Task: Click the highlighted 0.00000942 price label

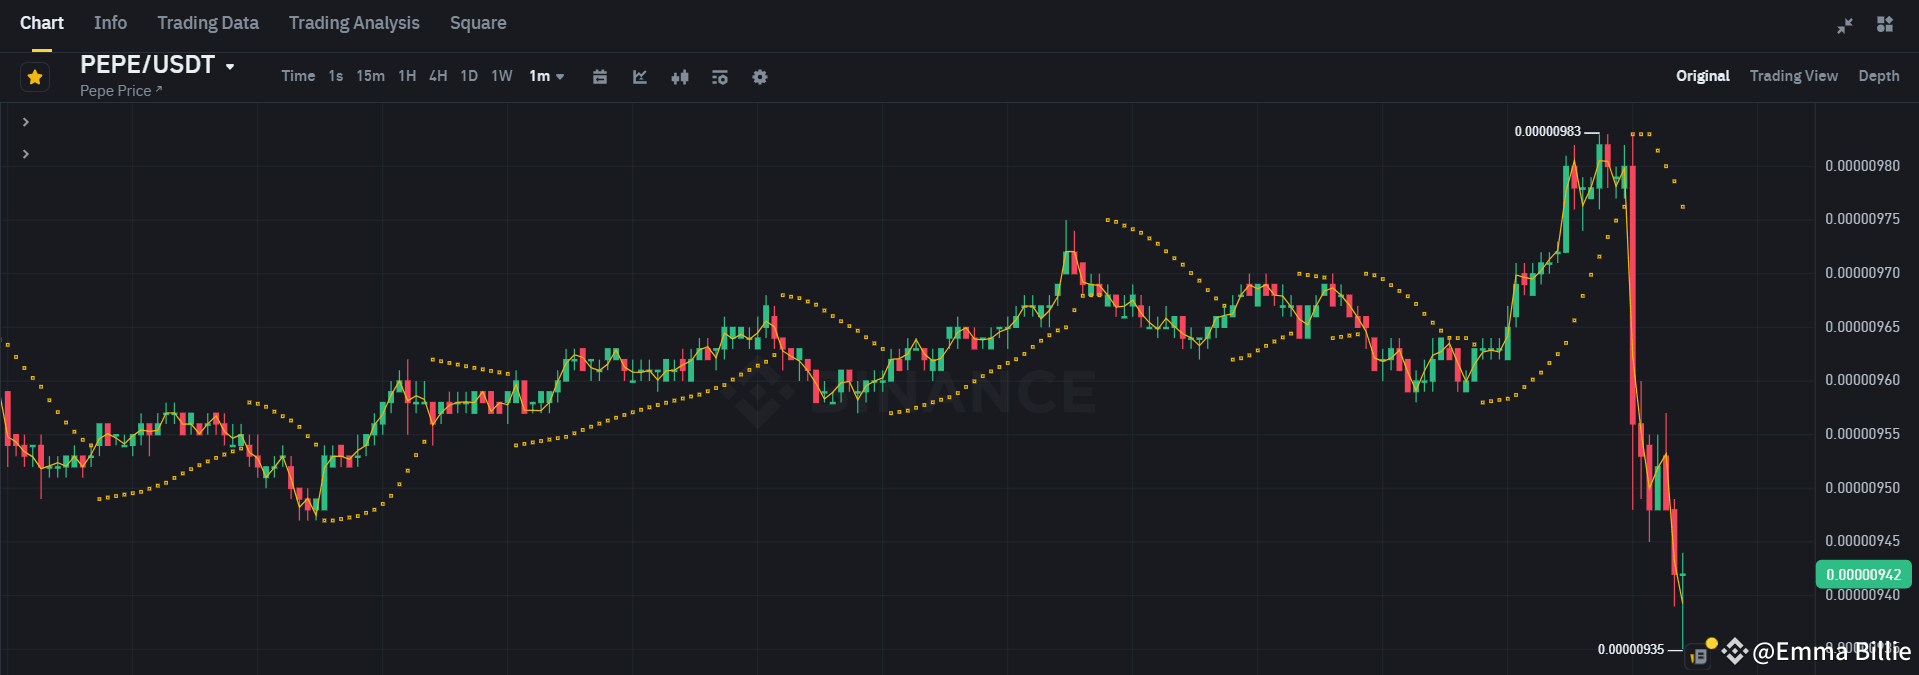Action: pyautogui.click(x=1862, y=574)
